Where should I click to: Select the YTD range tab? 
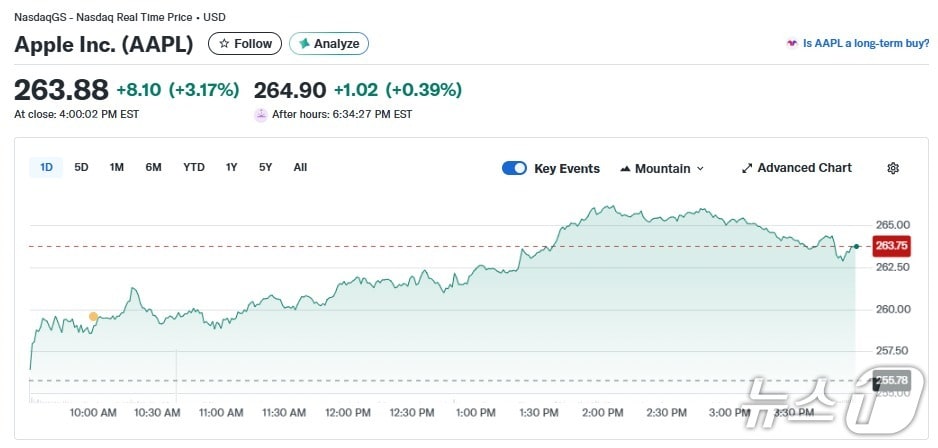193,167
